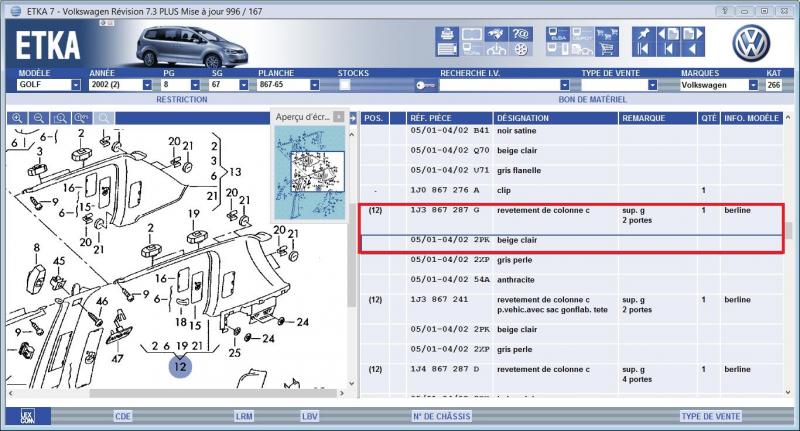Click N° DE CHÂSSIS in the bottom bar
Viewport: 800px width, 431px height.
pos(441,416)
